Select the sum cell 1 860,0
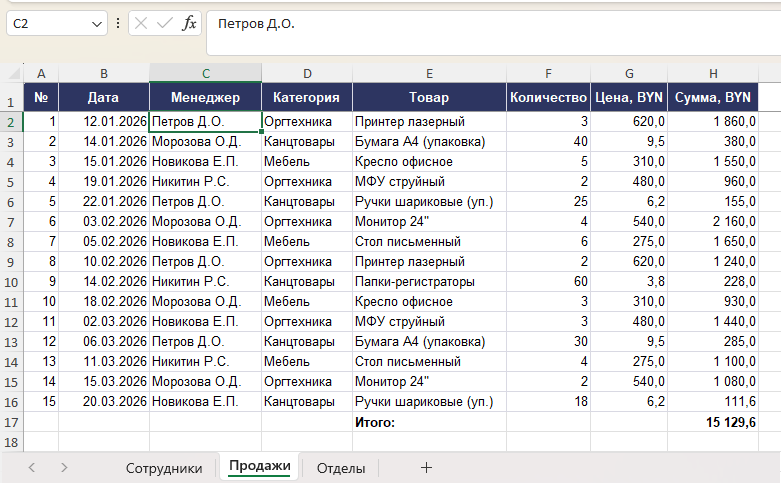 713,121
